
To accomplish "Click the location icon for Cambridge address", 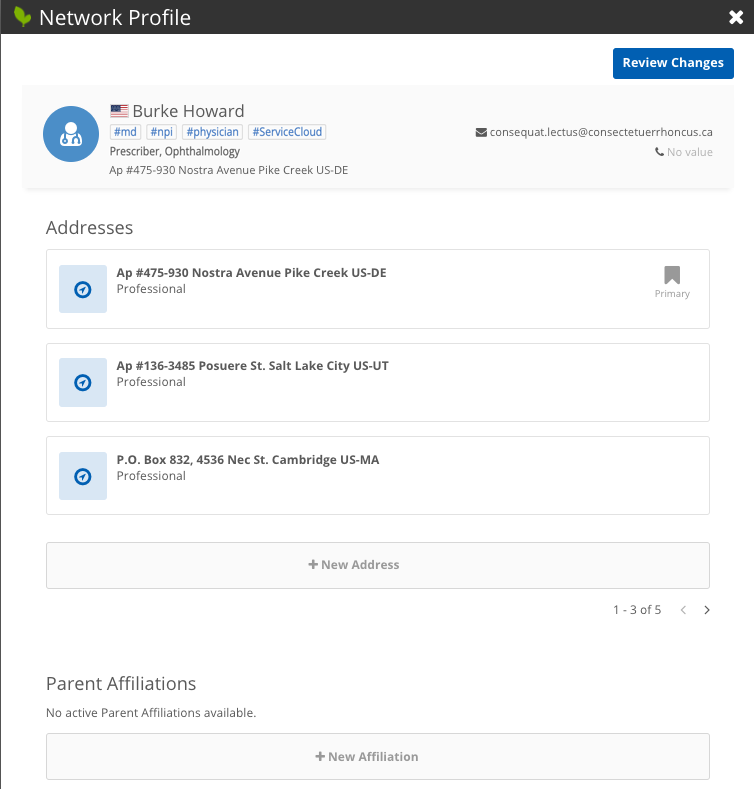I will tap(83, 476).
